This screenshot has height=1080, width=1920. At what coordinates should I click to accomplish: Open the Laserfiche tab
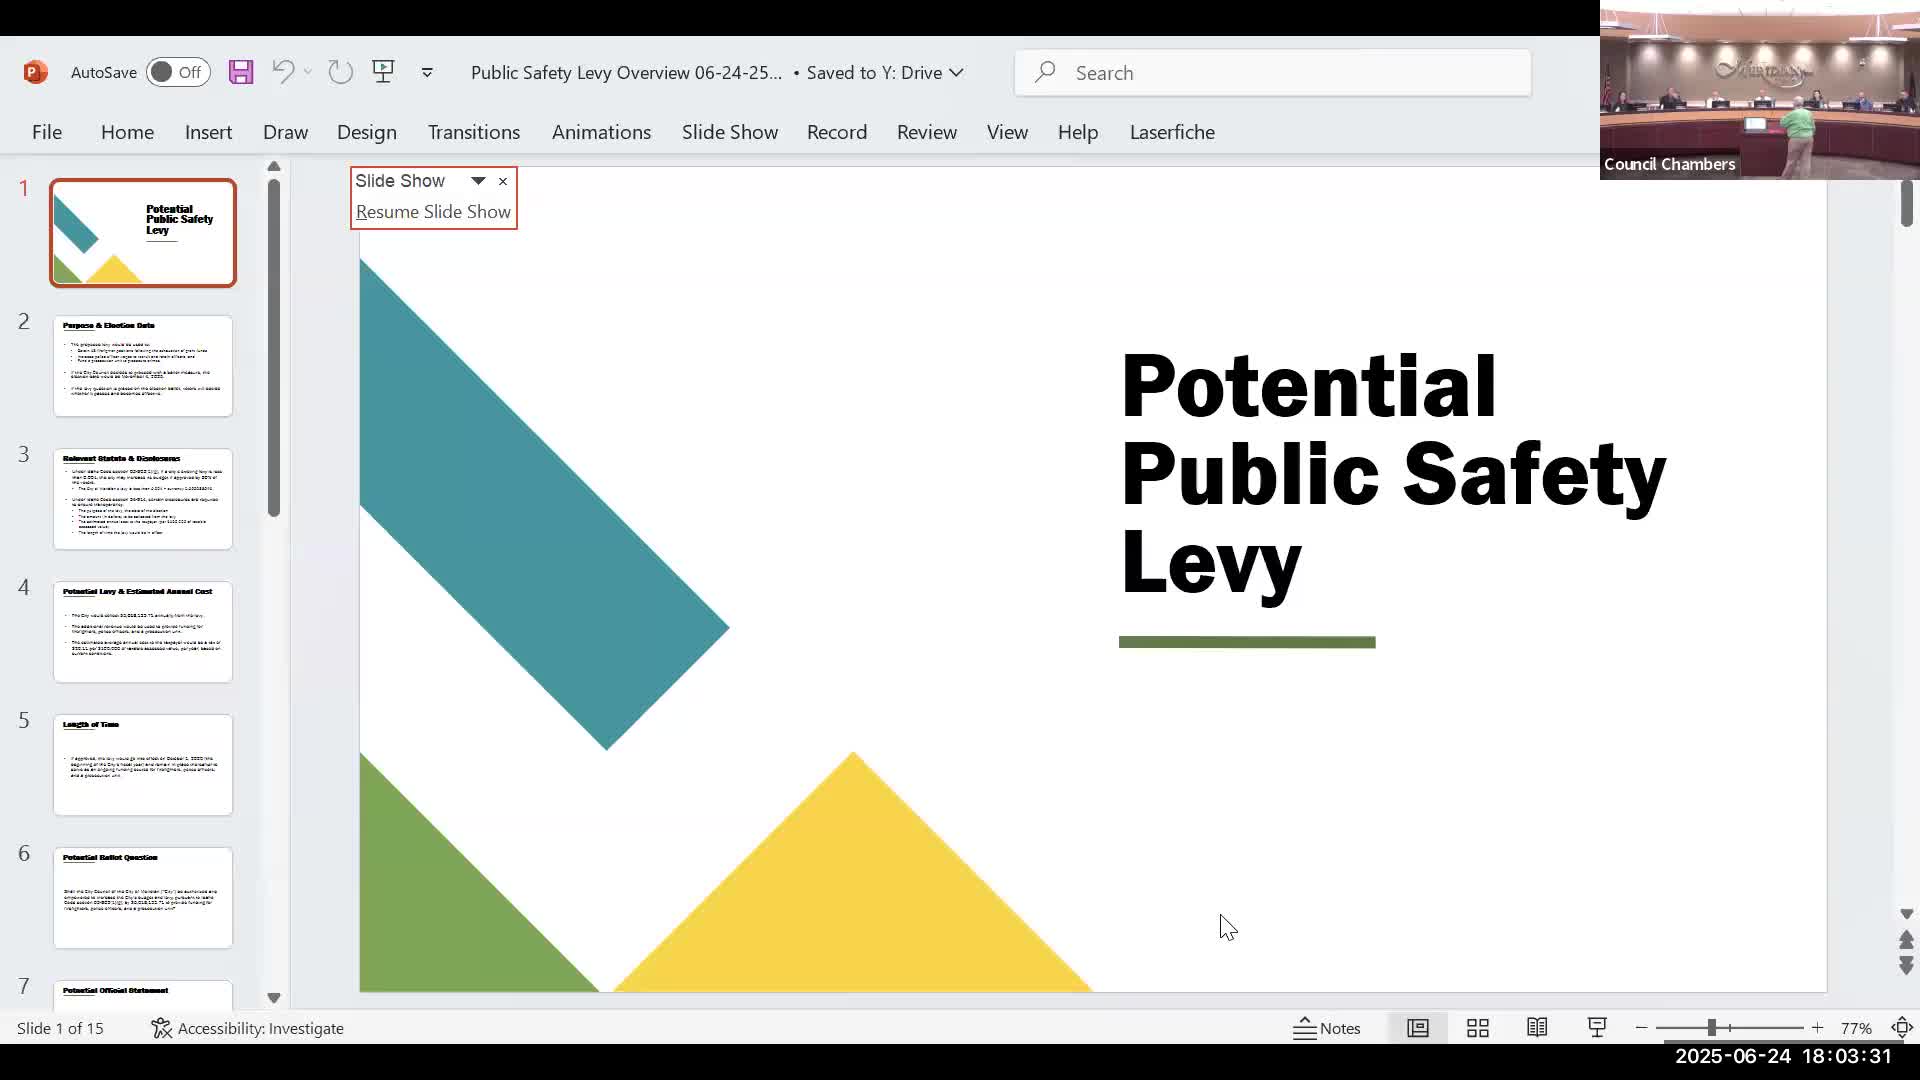click(1171, 132)
